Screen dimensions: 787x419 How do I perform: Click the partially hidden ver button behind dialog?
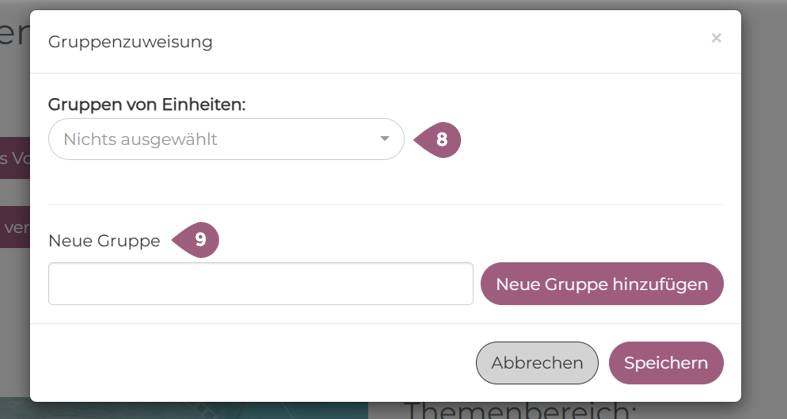pos(14,227)
